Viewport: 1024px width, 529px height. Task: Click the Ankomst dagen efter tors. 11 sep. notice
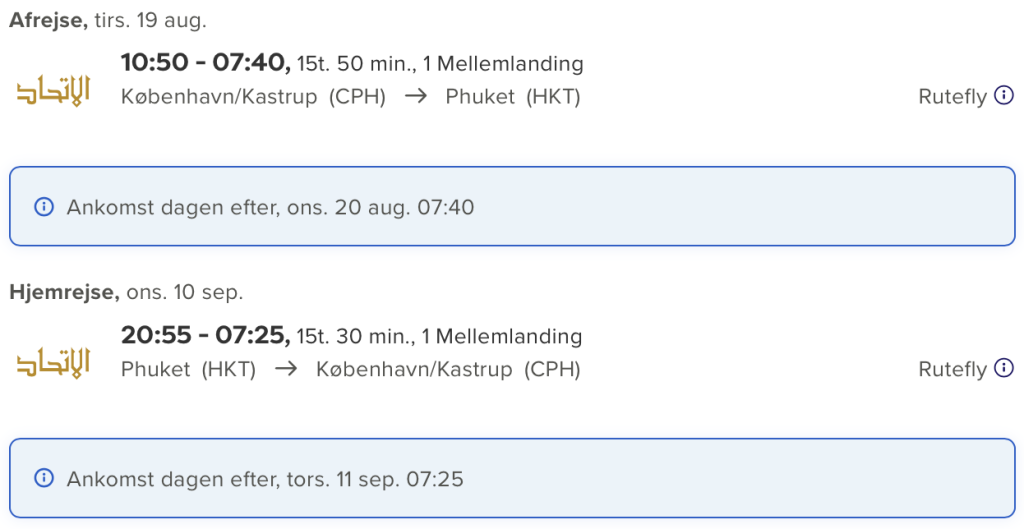tap(512, 479)
